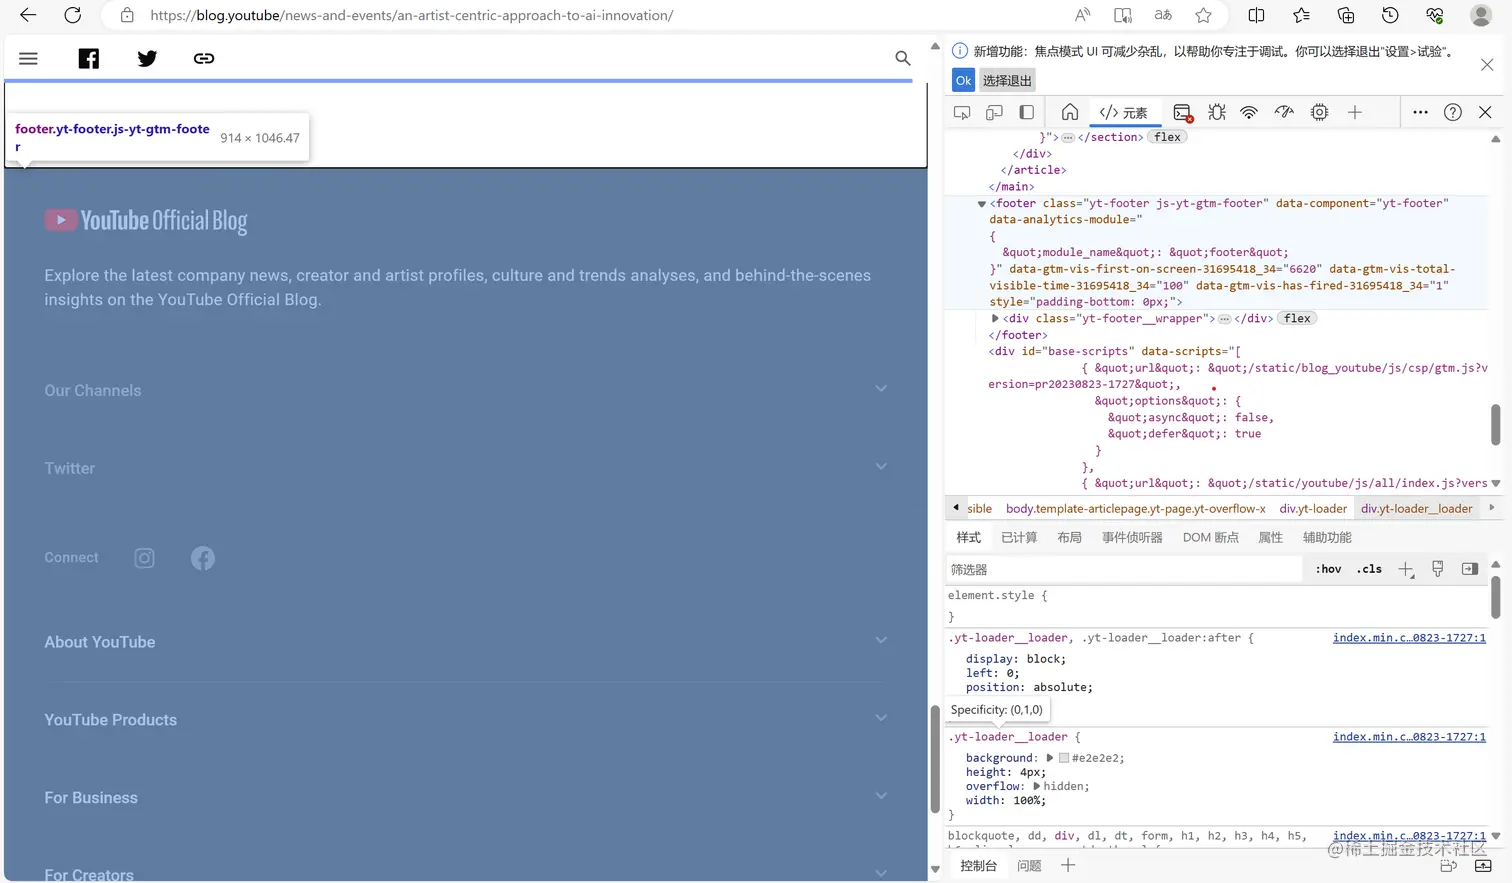The width and height of the screenshot is (1512, 883).
Task: Expand the background property value
Action: click(1049, 758)
